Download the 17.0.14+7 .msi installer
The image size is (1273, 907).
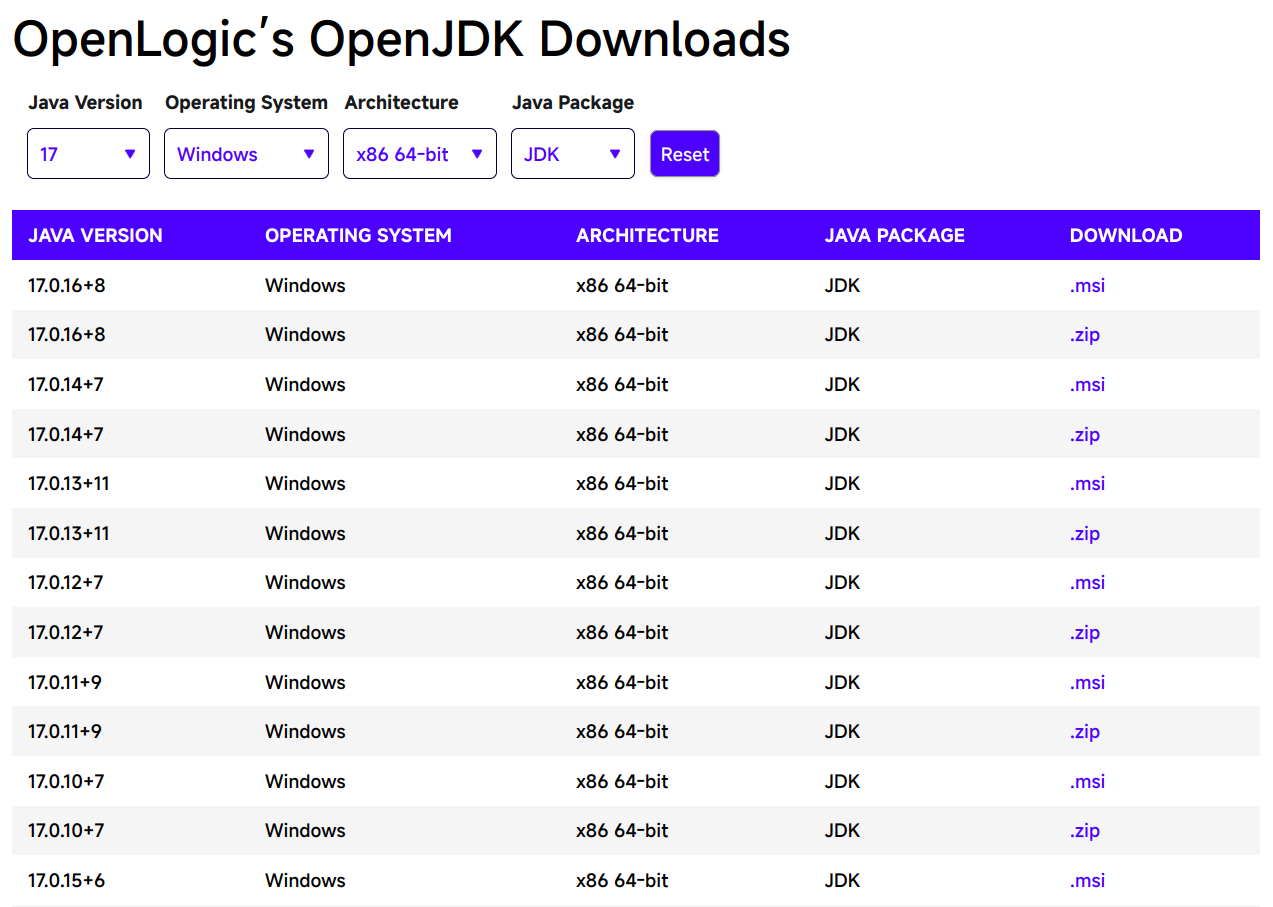point(1087,385)
